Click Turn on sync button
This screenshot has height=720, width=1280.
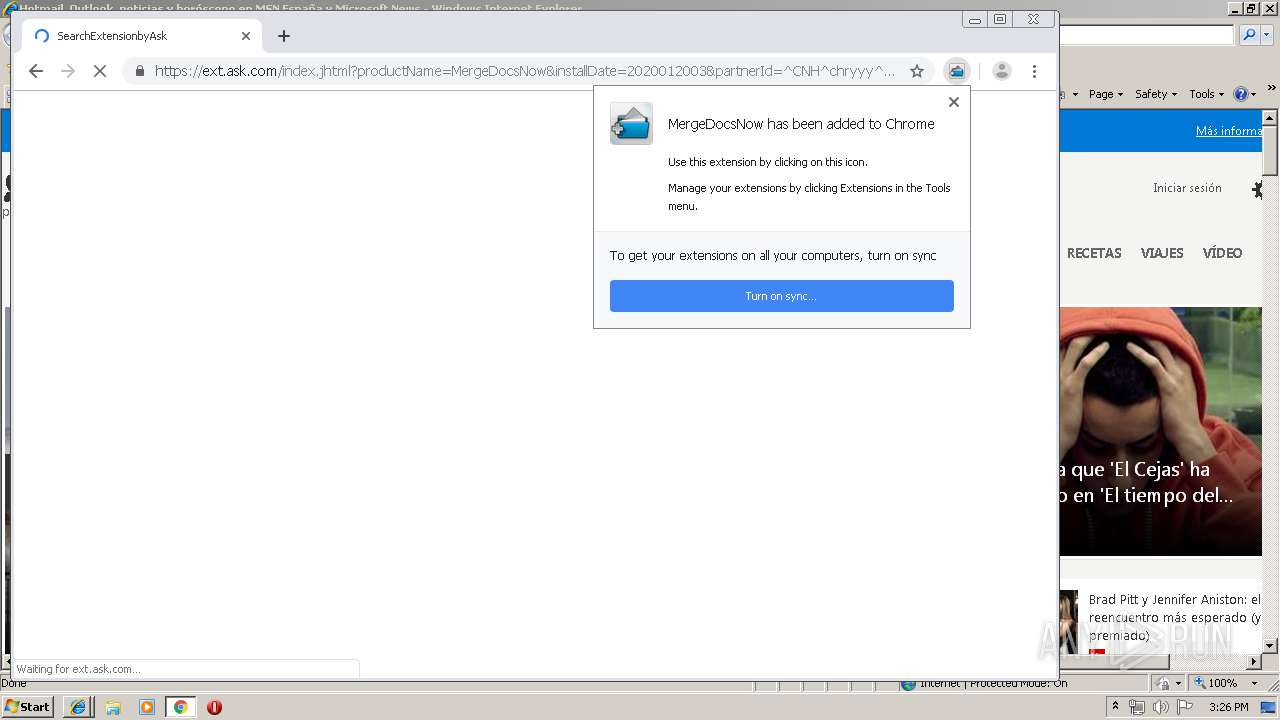[781, 296]
